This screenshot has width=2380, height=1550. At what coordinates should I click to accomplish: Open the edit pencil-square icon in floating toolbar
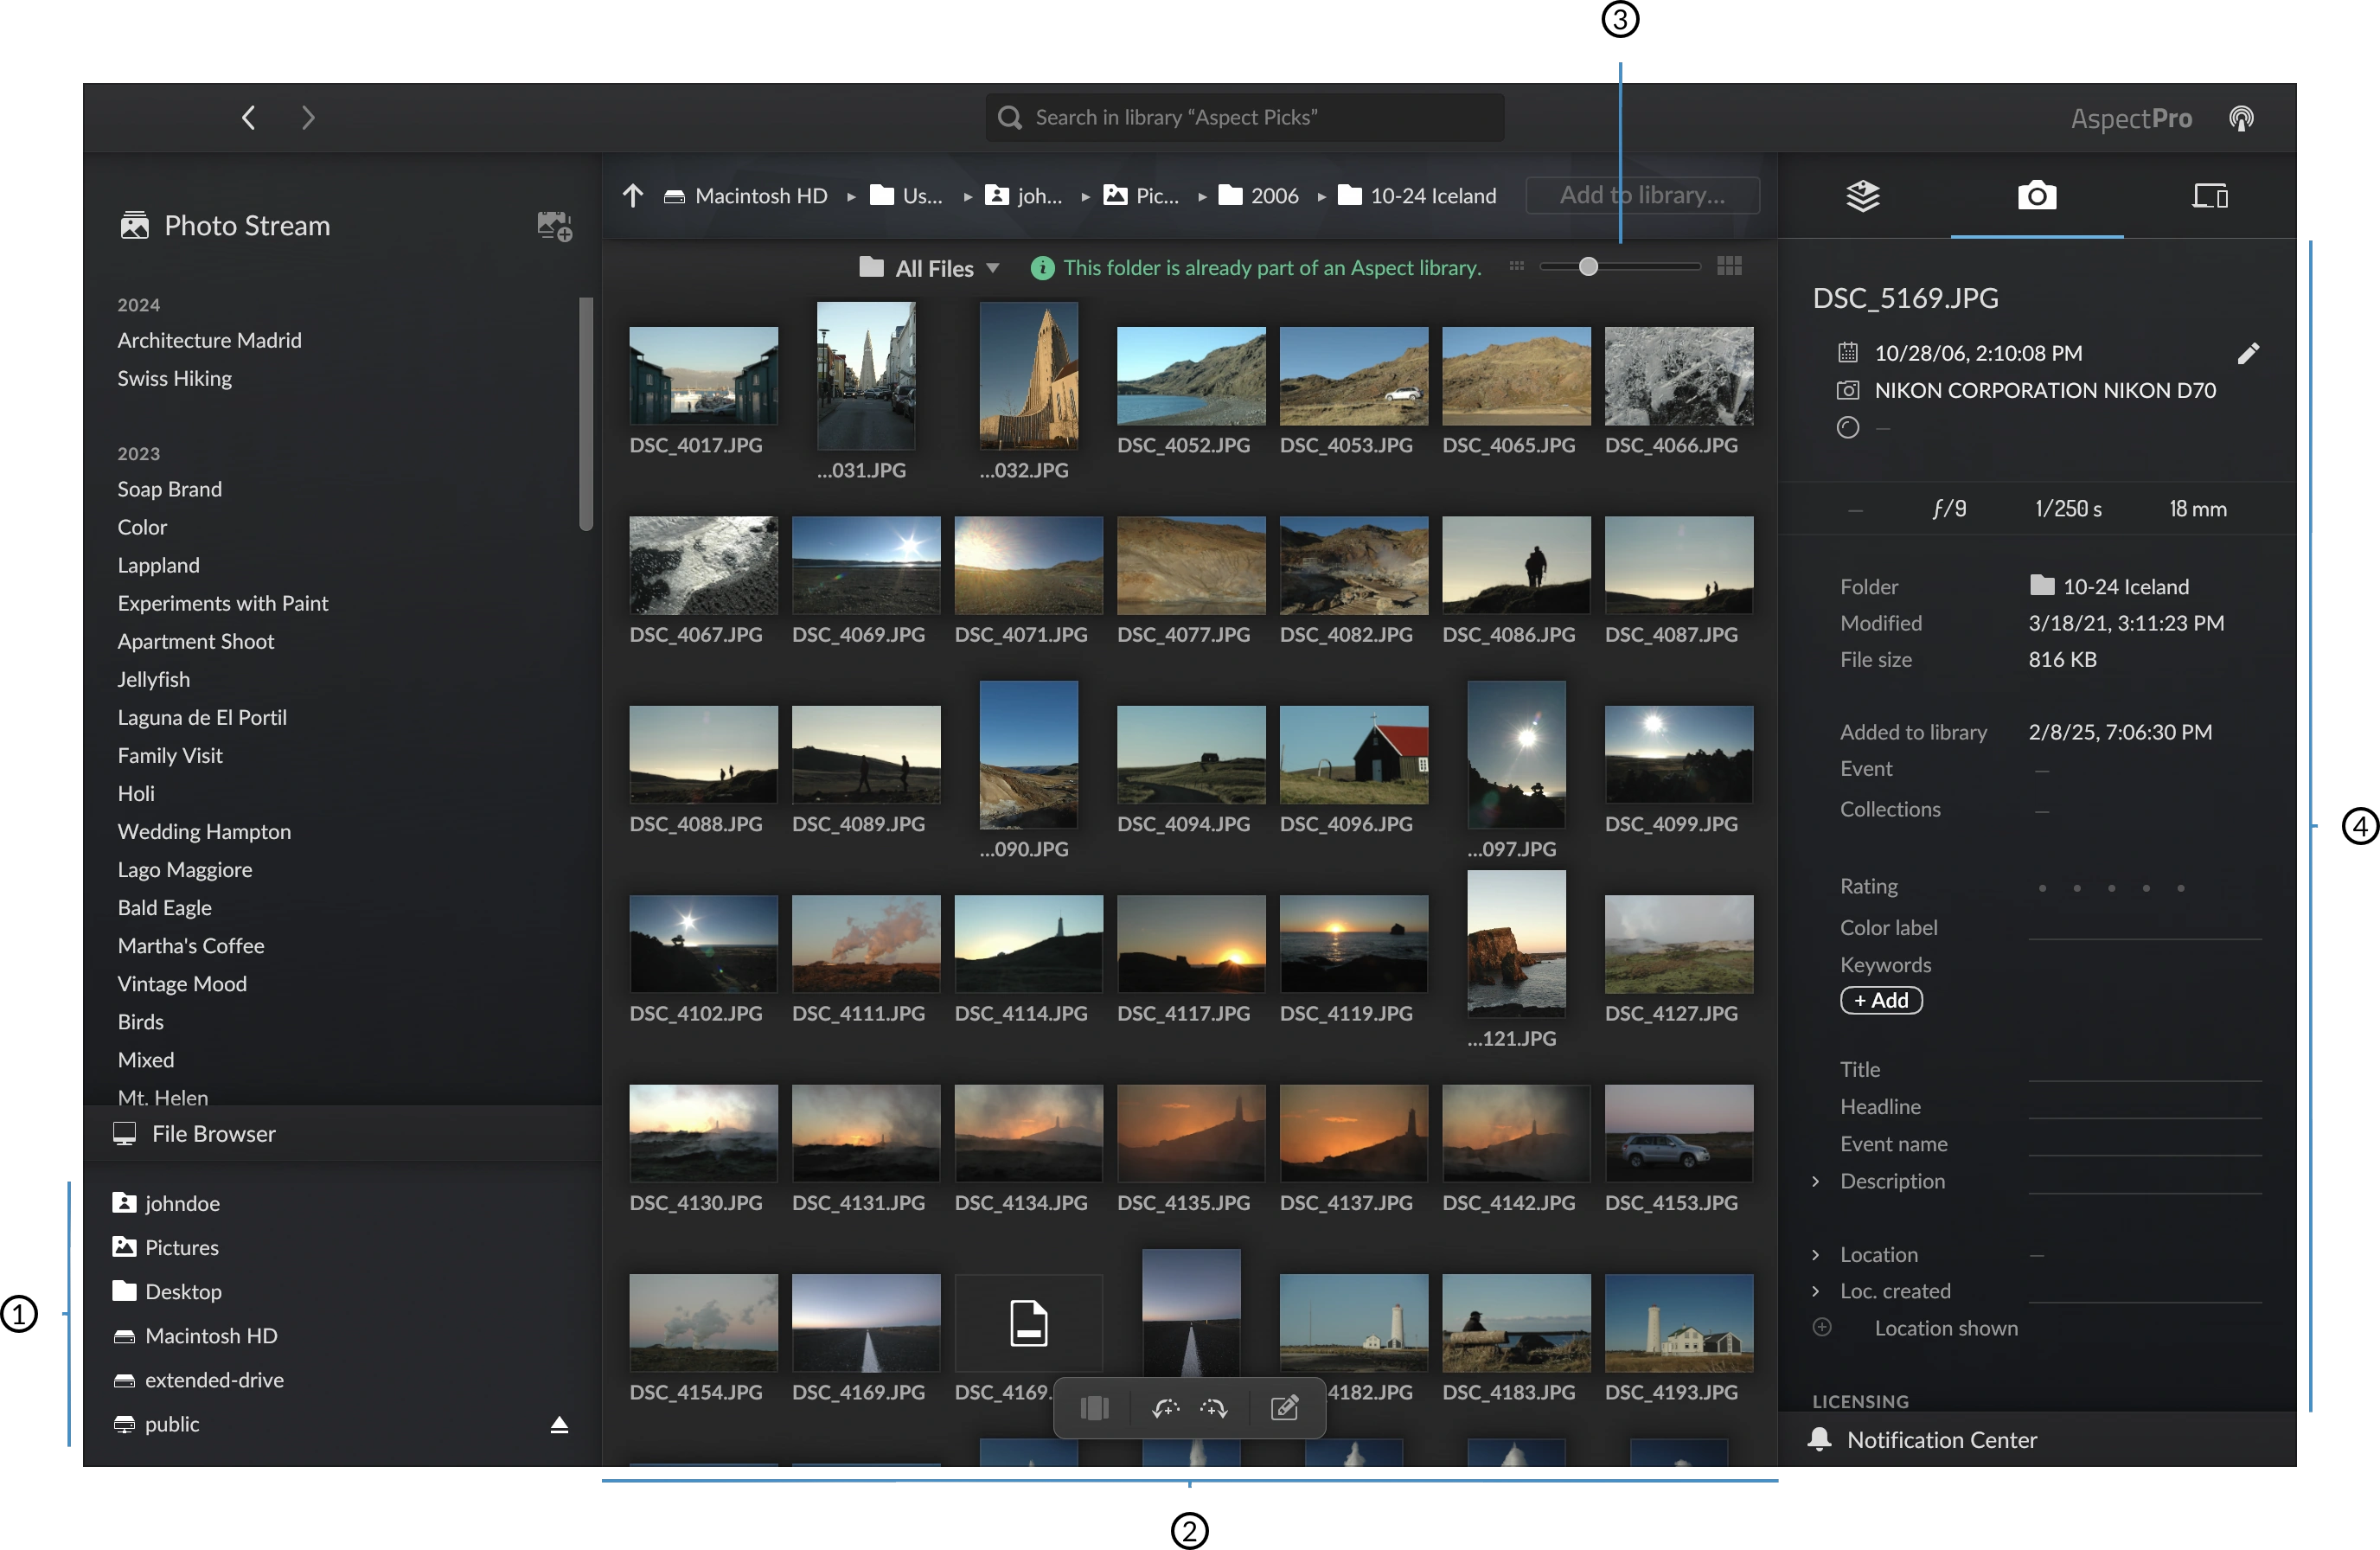click(1284, 1408)
